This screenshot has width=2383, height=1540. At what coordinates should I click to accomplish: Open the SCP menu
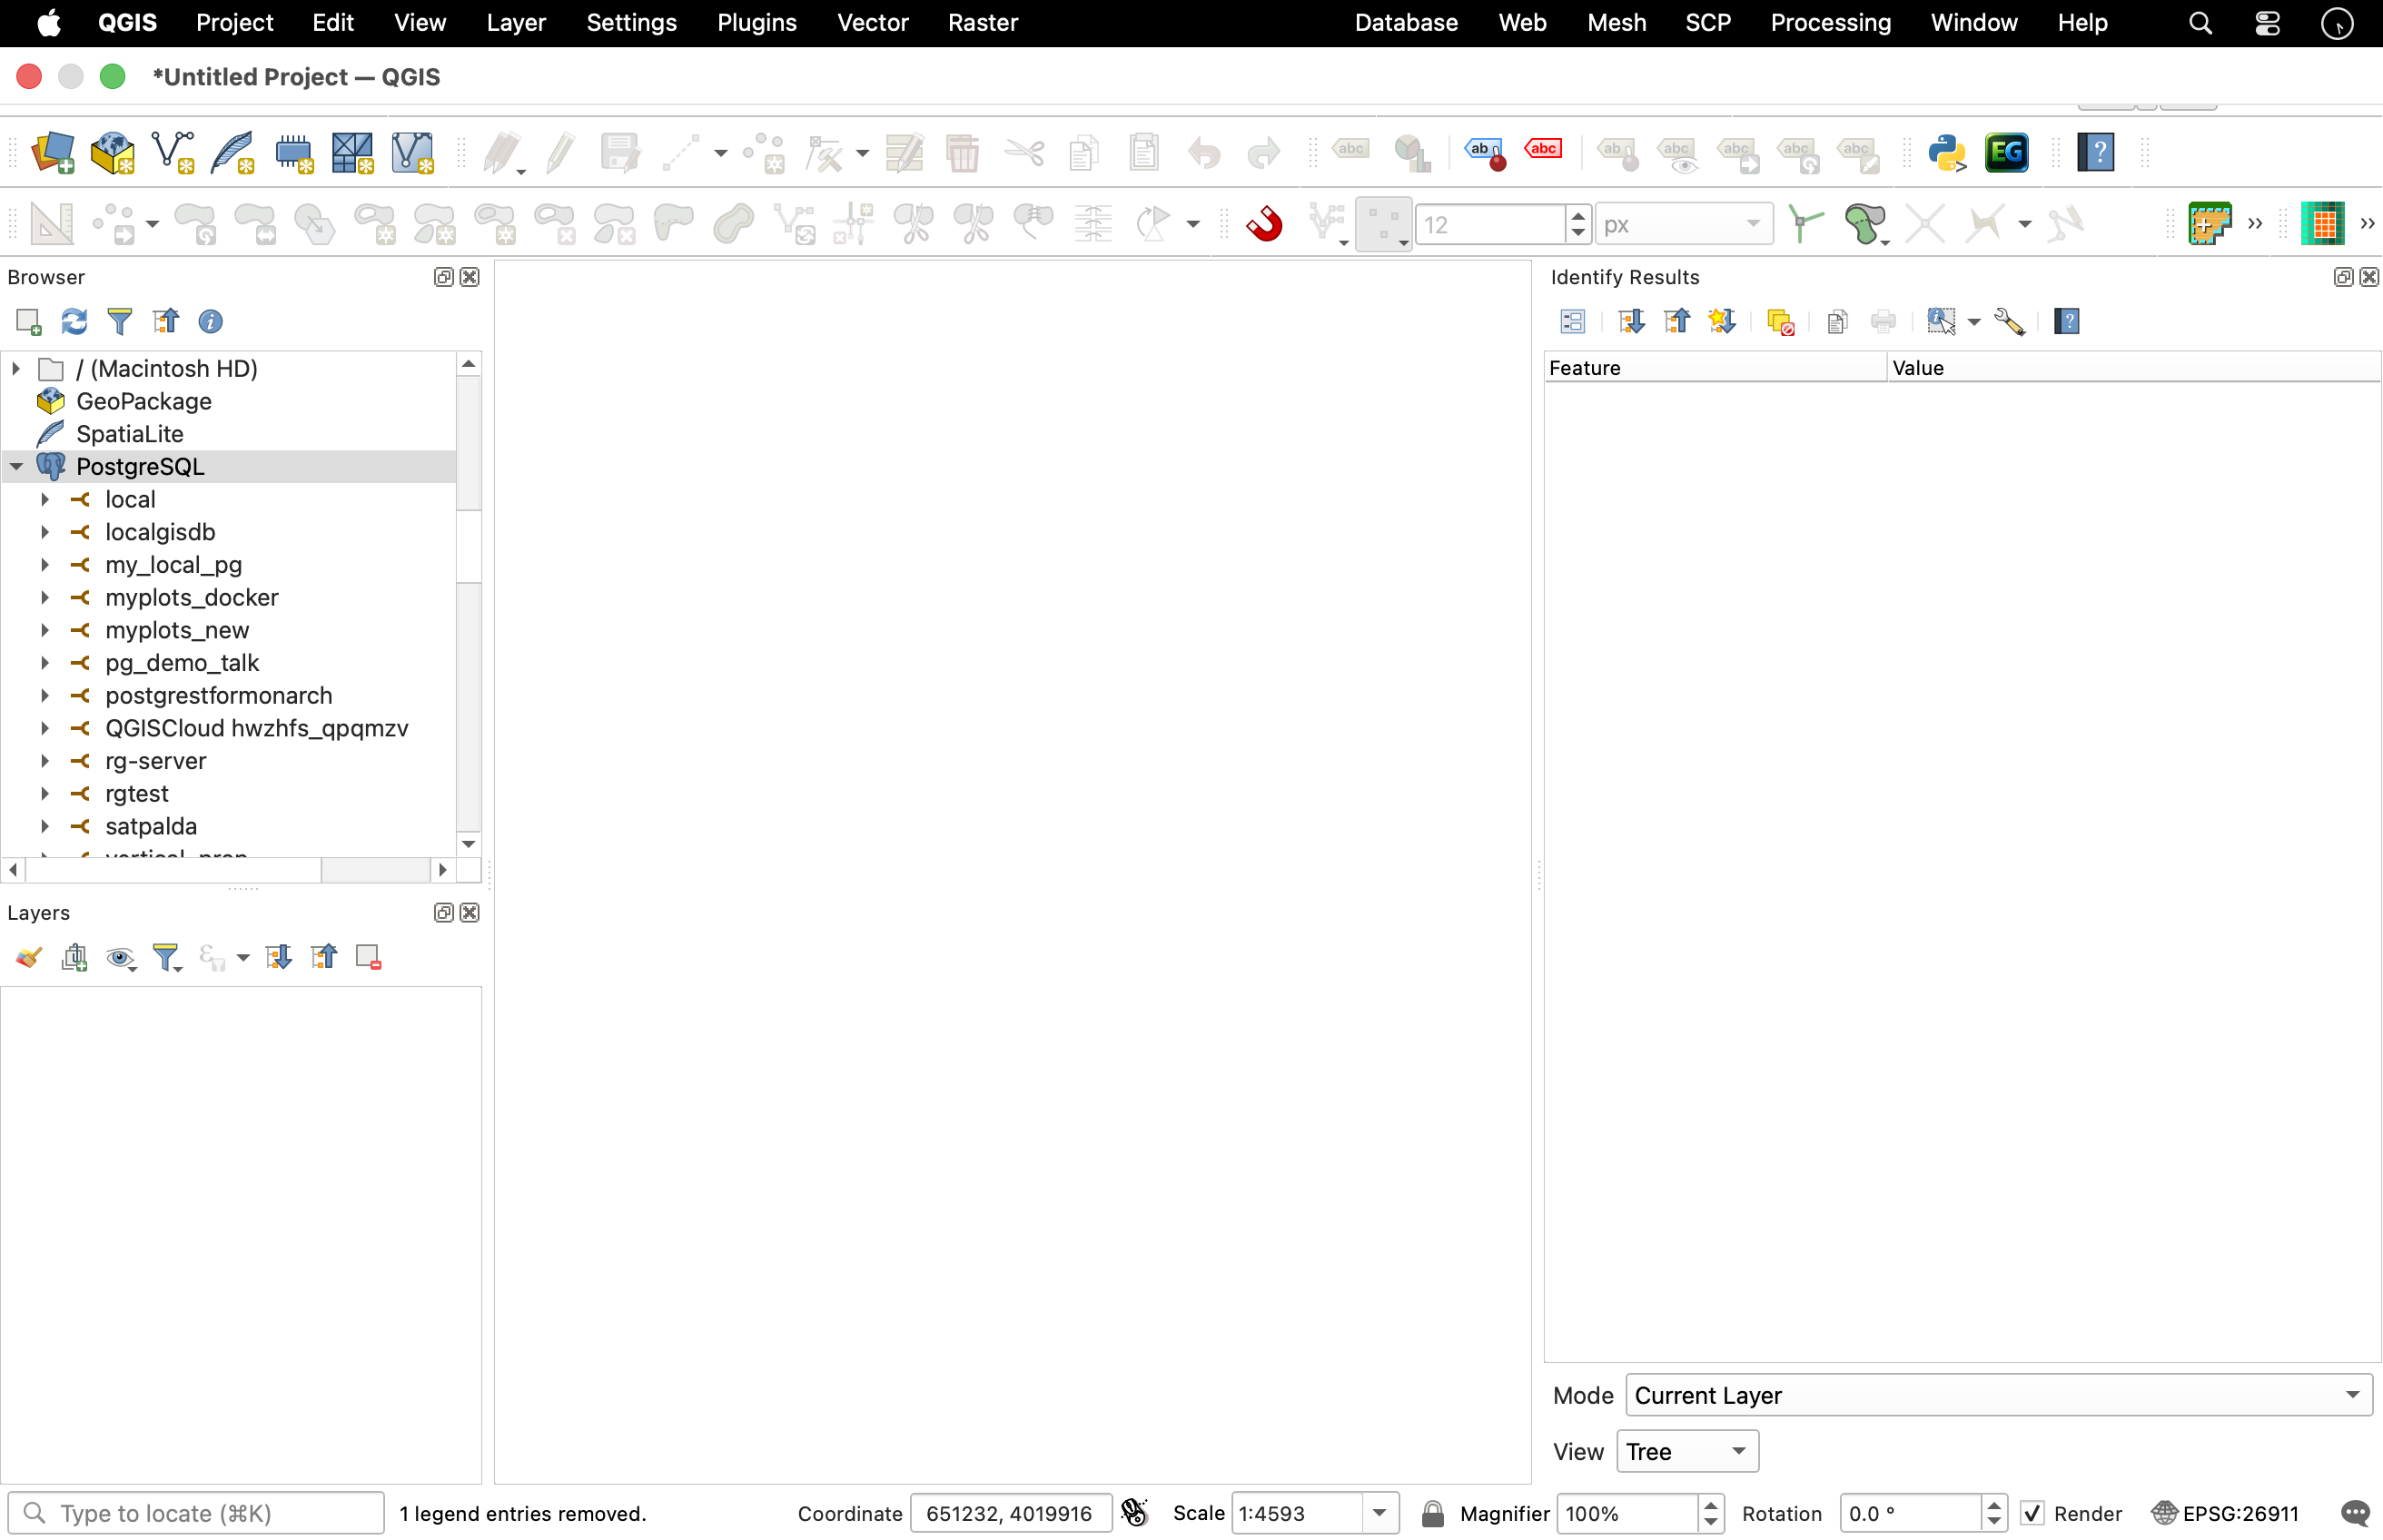1708,23
